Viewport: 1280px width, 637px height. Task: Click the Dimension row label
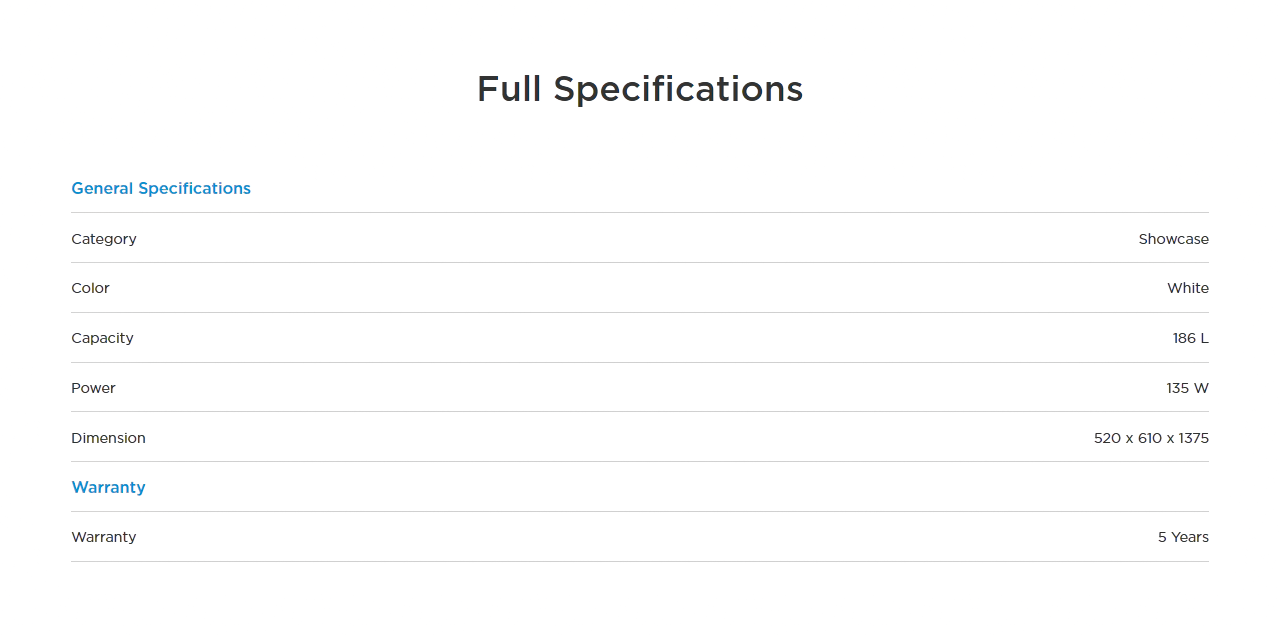click(x=108, y=438)
